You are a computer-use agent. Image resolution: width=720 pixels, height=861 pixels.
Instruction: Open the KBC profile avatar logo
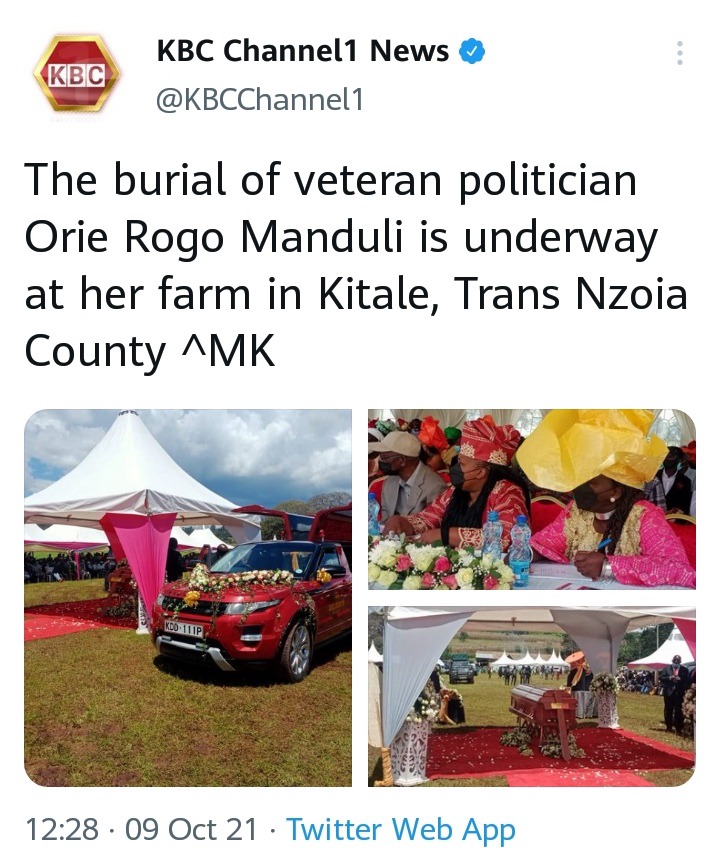pos(77,74)
